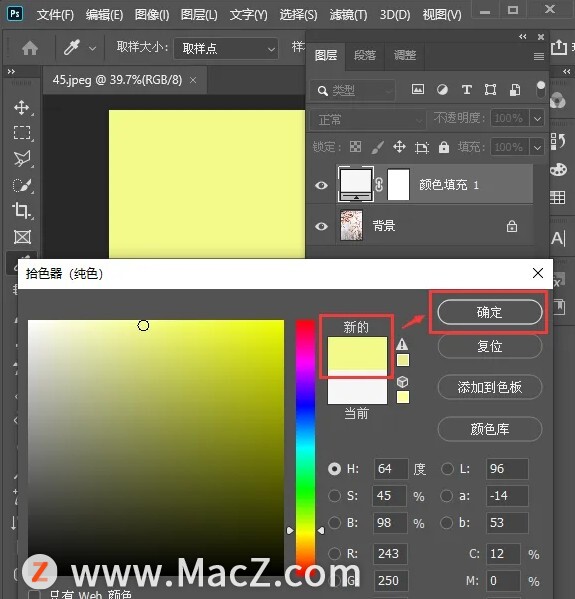Screen dimensions: 575x599
Task: Filter layers by shape layer icon
Action: (x=490, y=90)
